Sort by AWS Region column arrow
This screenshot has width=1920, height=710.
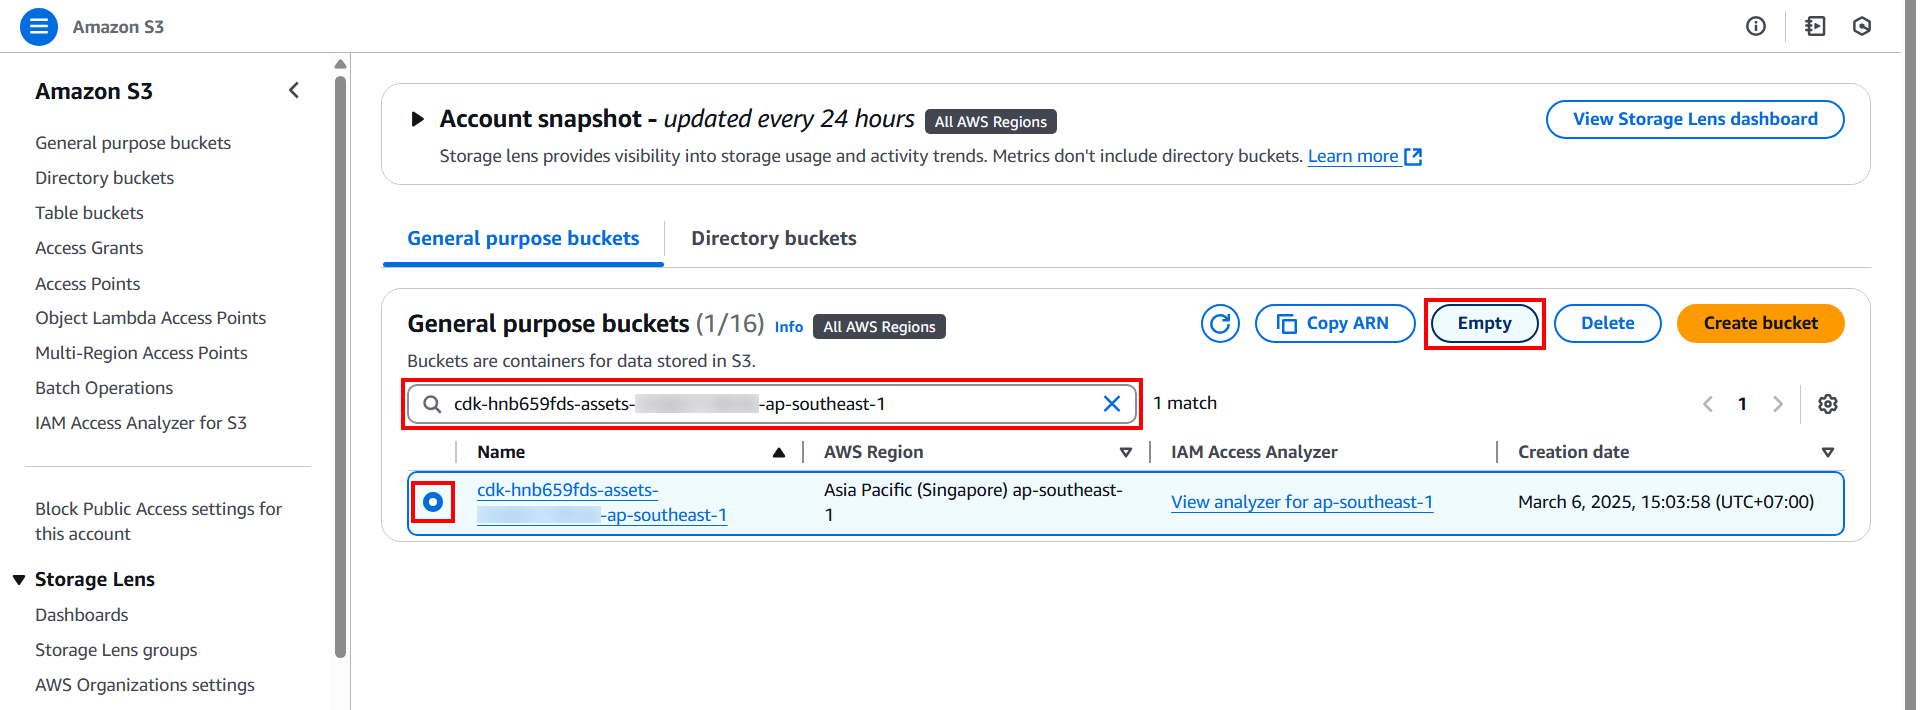tap(1126, 453)
